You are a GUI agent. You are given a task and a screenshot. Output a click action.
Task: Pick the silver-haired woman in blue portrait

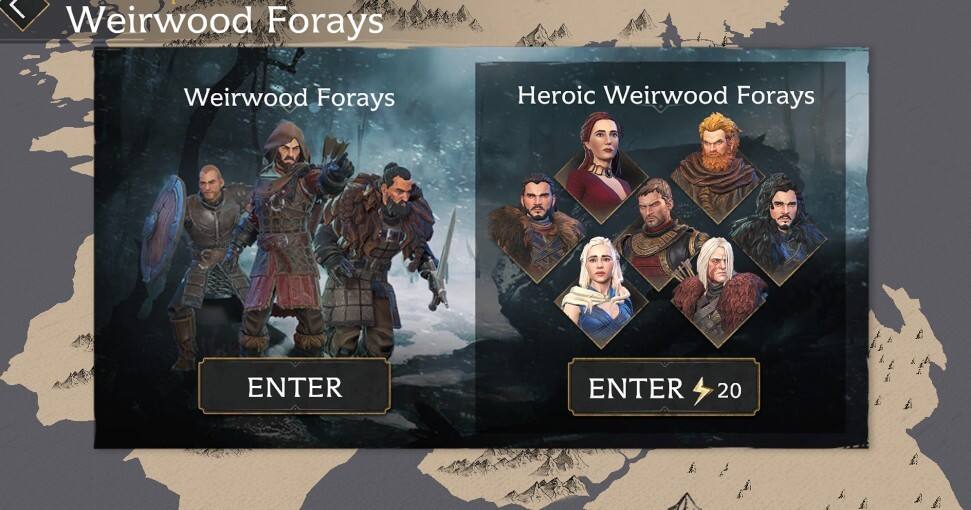601,290
